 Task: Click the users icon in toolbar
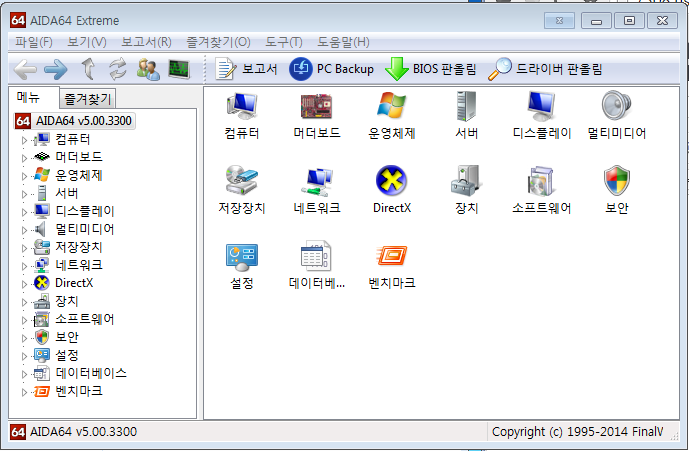click(x=148, y=69)
